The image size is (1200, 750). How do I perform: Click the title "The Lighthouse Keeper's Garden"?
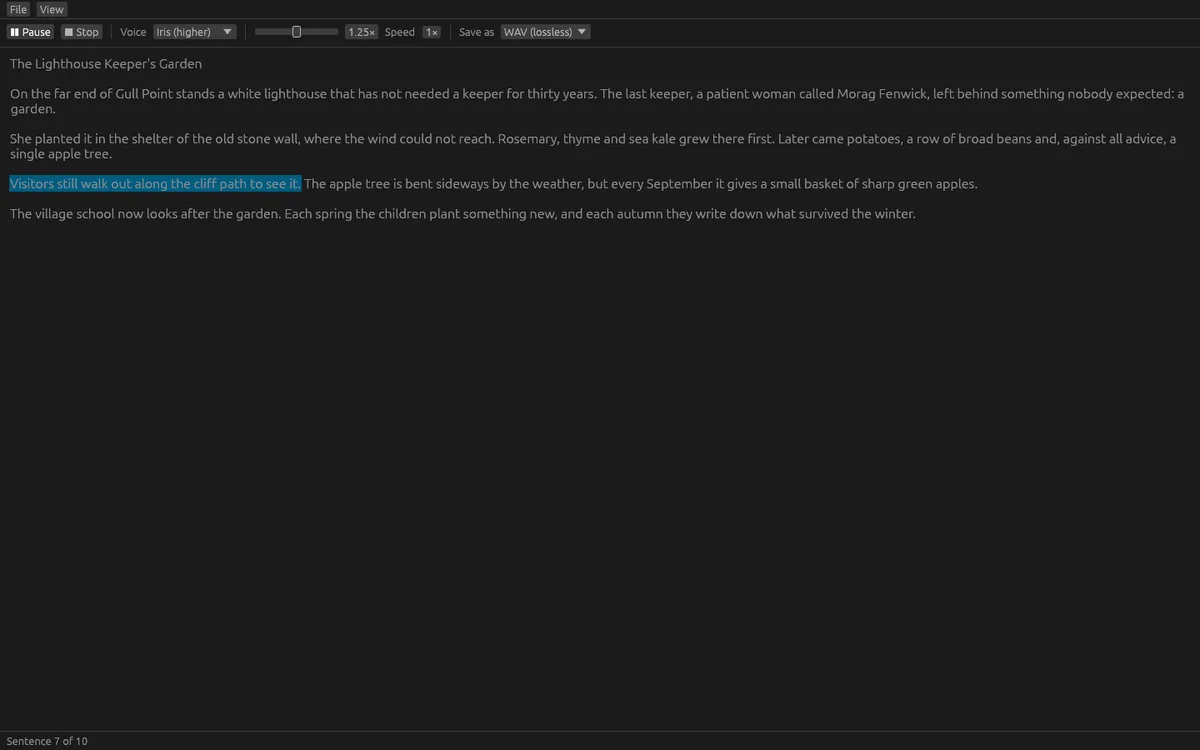[x=106, y=64]
